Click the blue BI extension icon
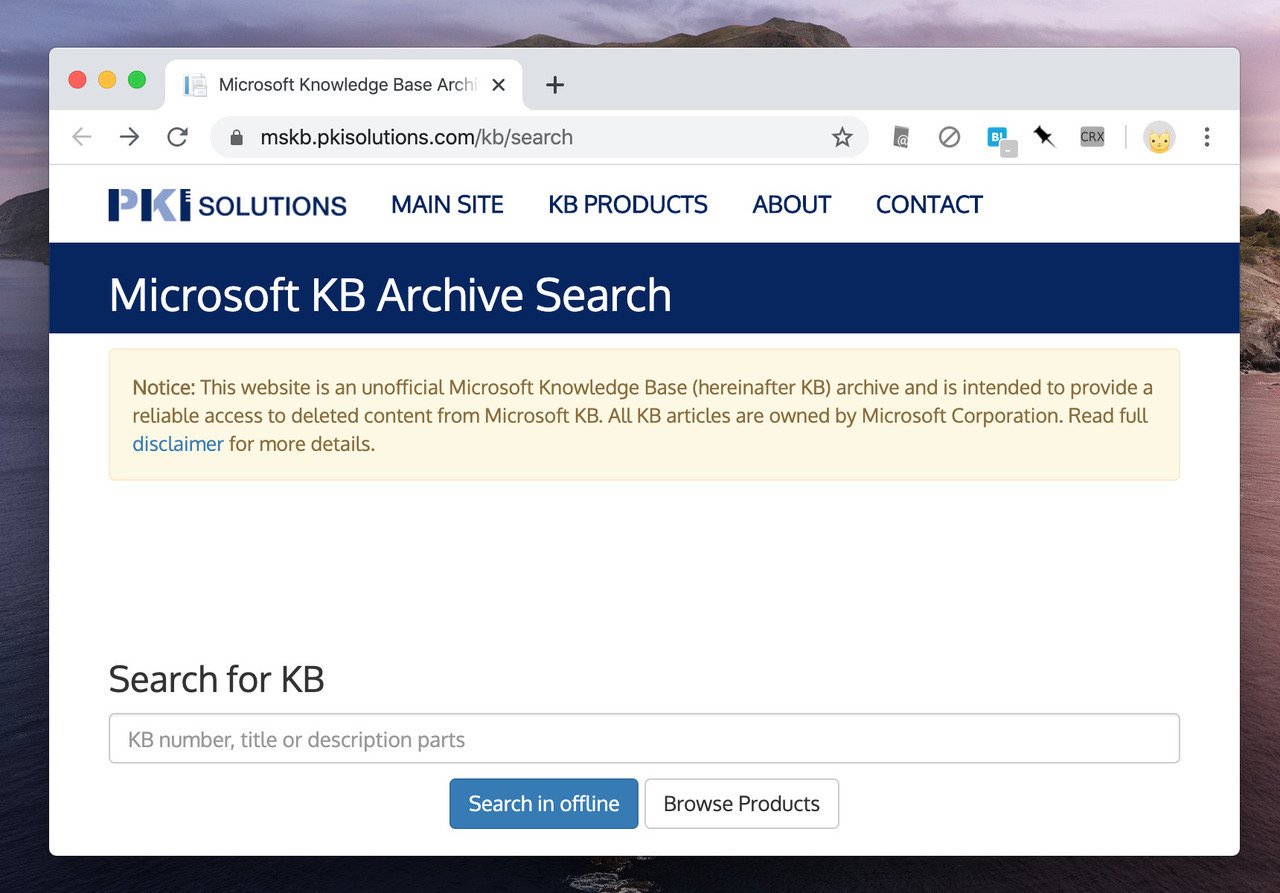Viewport: 1280px width, 893px height. tap(998, 138)
